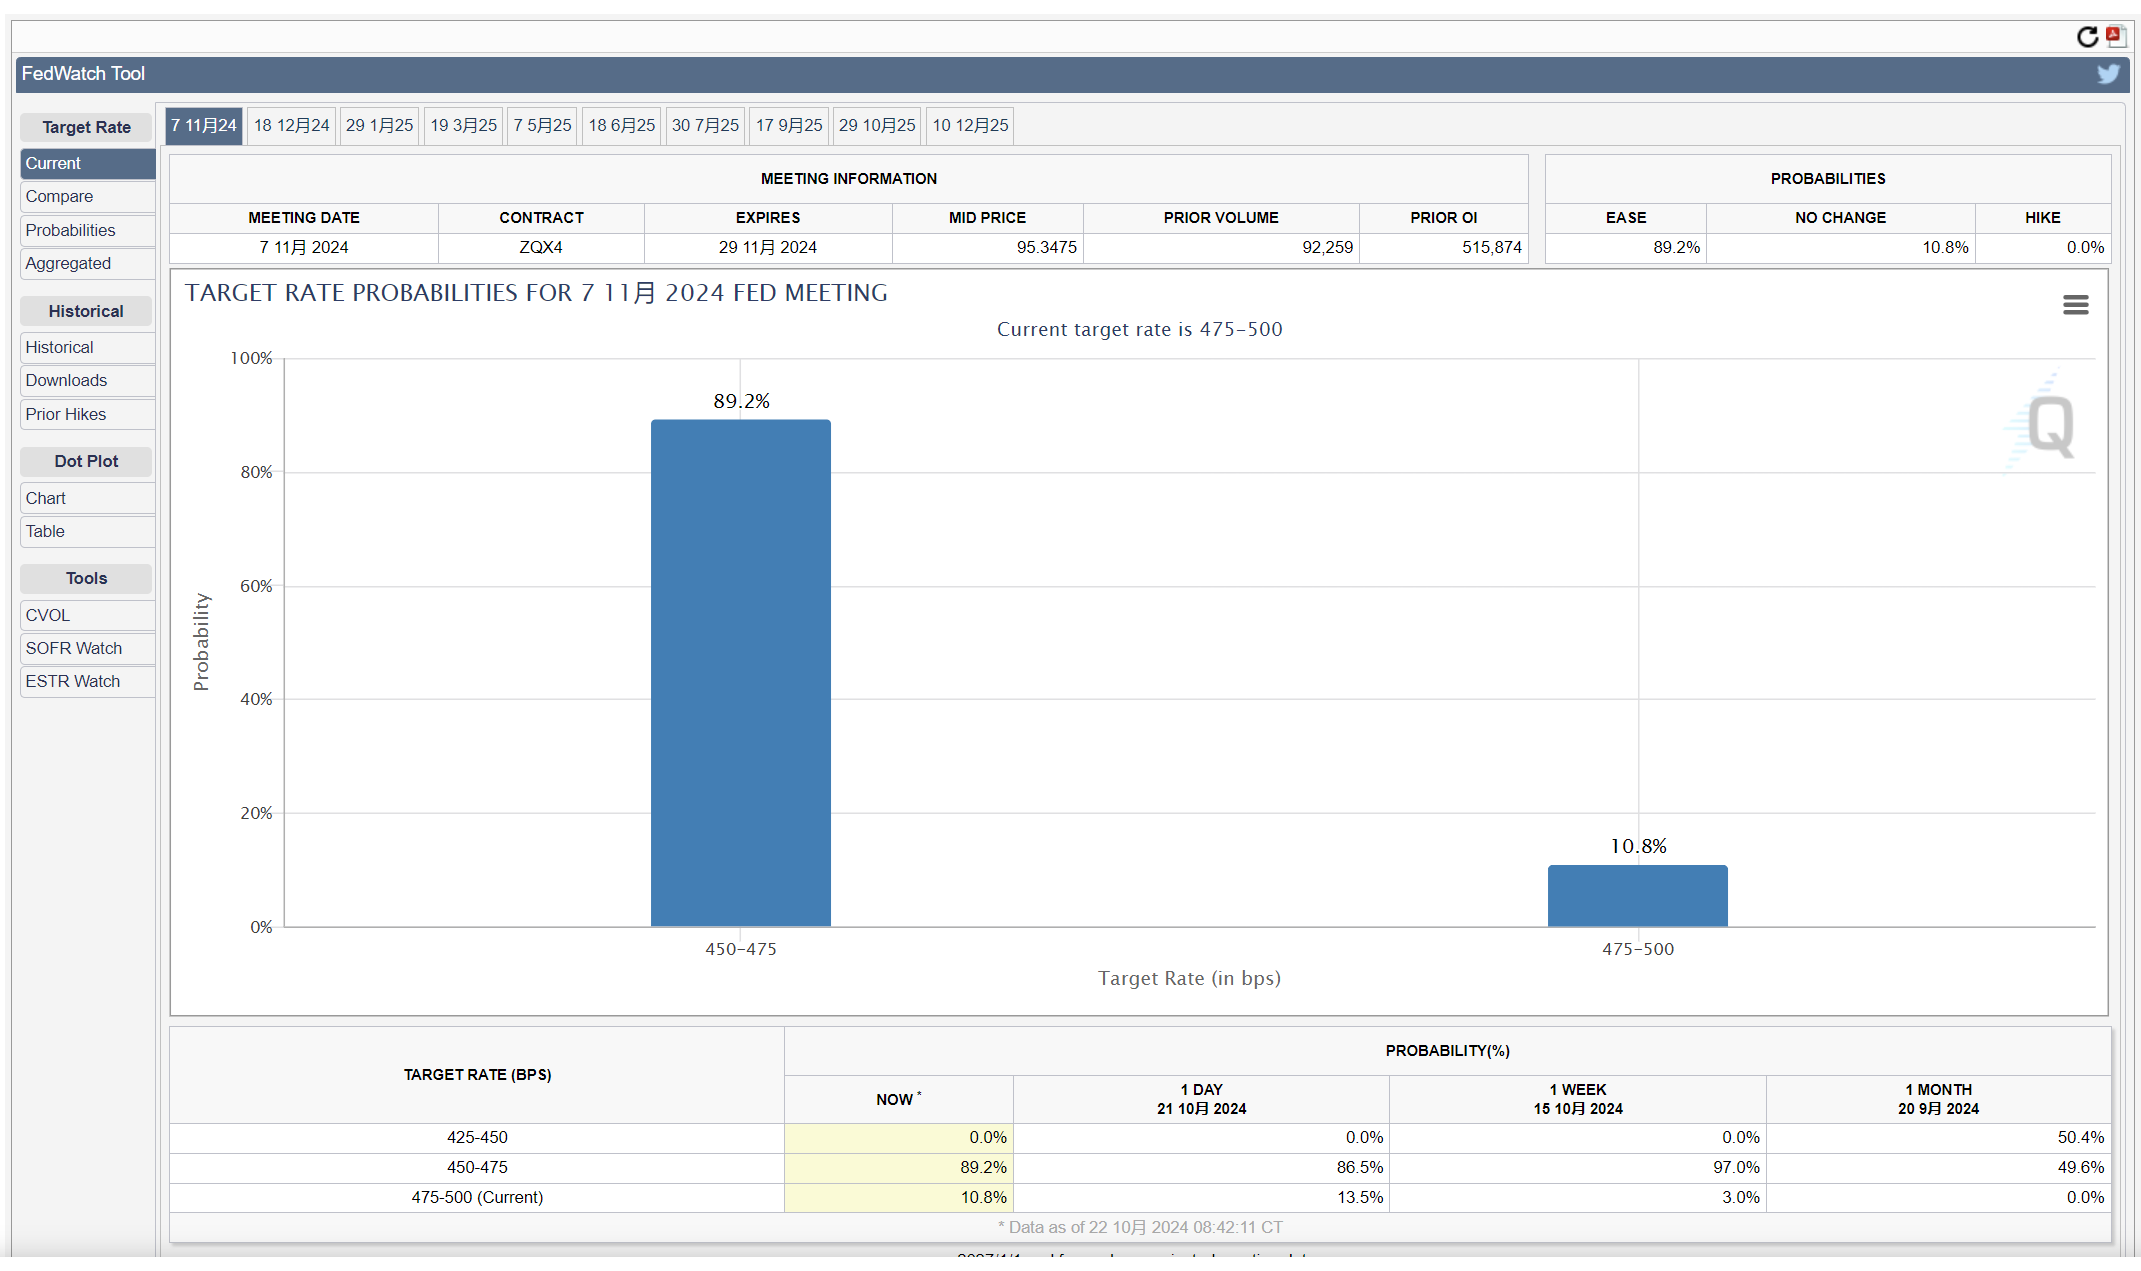
Task: Switch to the Table view
Action: [45, 531]
